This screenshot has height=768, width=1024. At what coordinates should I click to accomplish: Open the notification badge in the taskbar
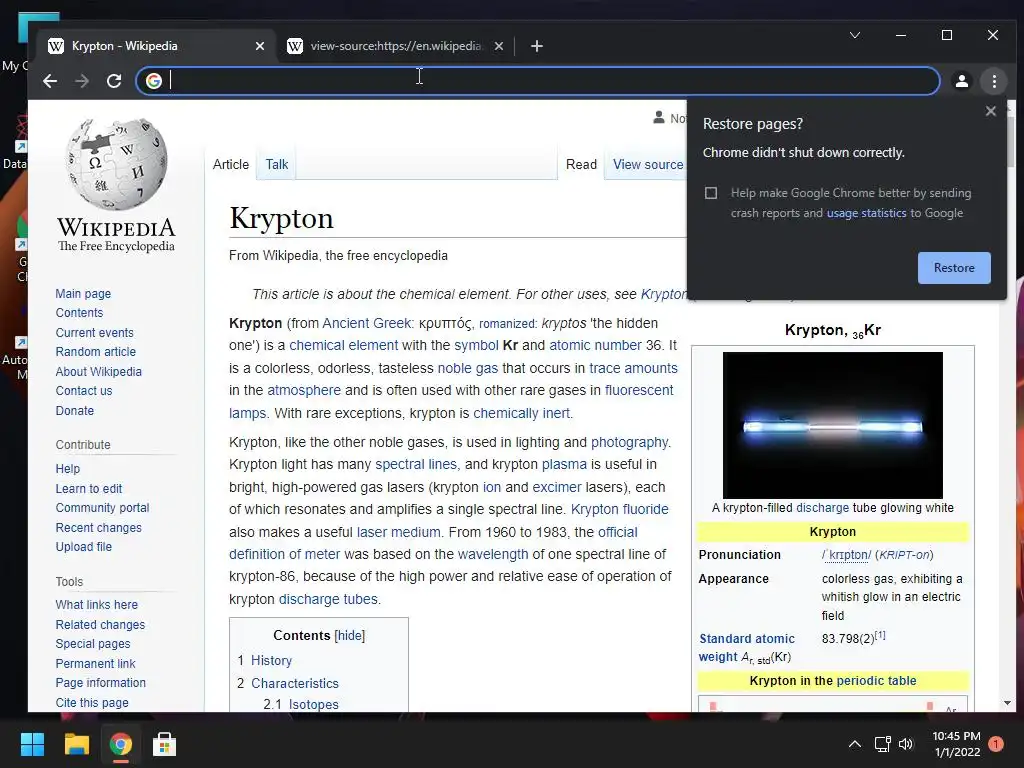click(x=996, y=744)
